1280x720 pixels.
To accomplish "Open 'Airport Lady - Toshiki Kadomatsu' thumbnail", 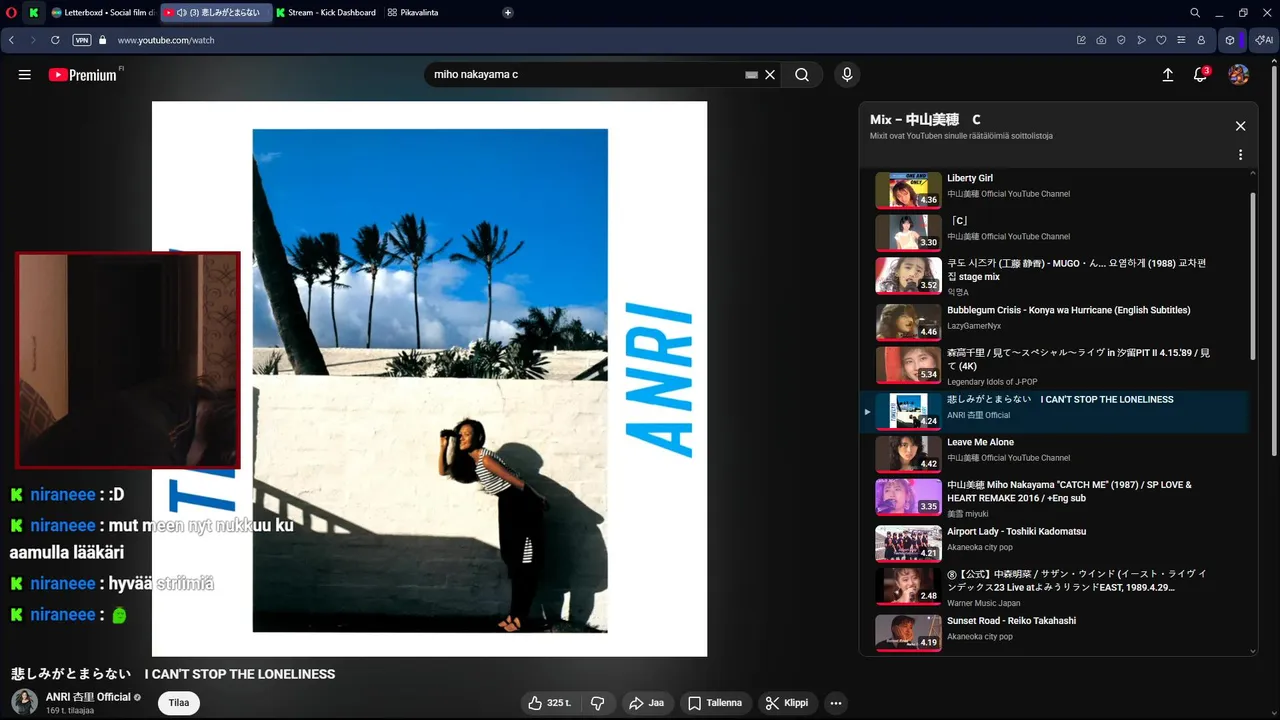I will (x=908, y=543).
